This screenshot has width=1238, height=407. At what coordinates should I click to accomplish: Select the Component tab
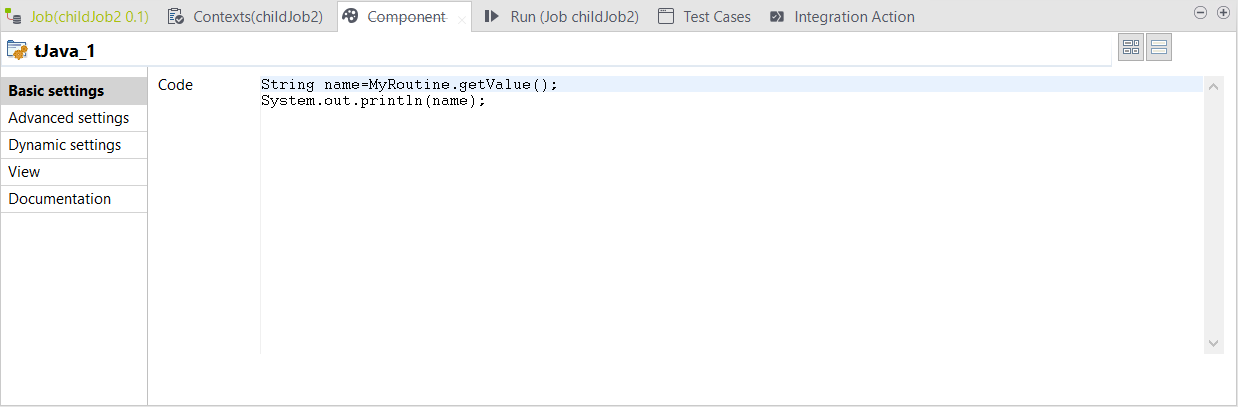click(405, 17)
